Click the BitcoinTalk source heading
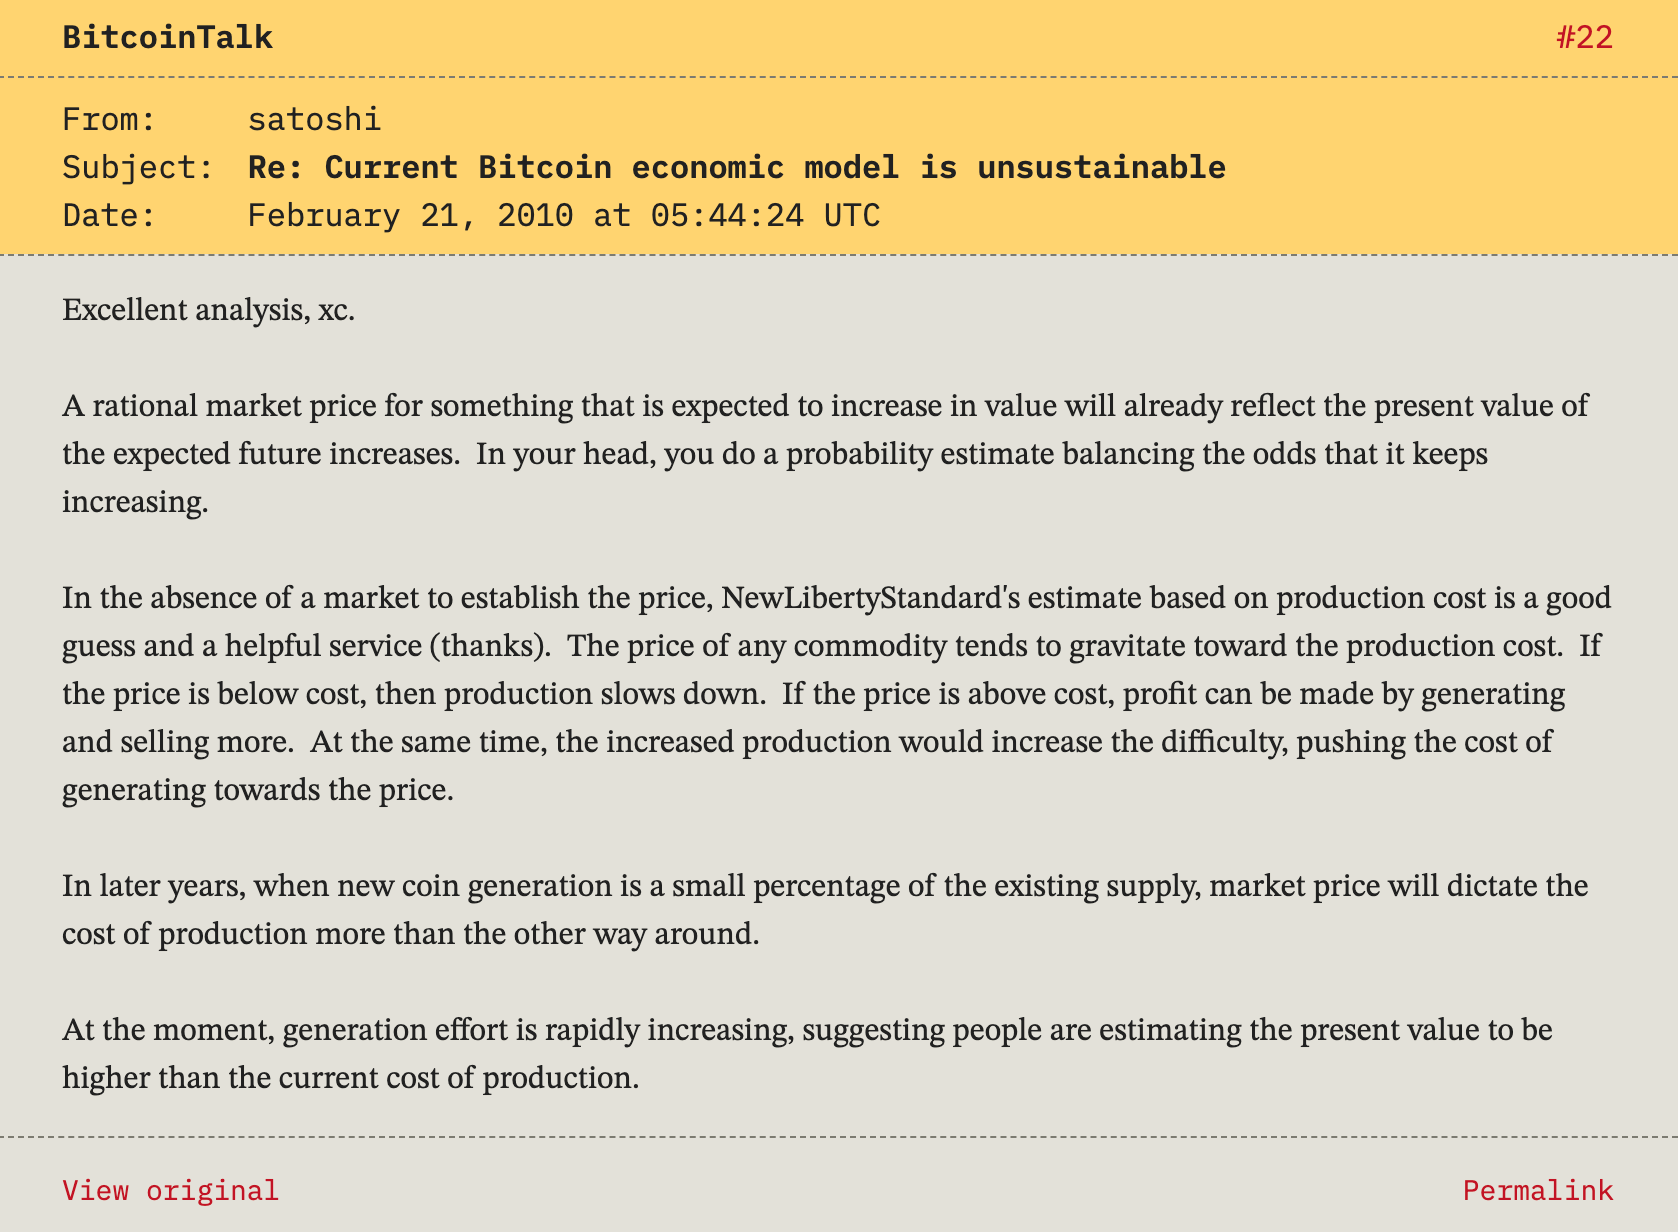 tap(167, 38)
